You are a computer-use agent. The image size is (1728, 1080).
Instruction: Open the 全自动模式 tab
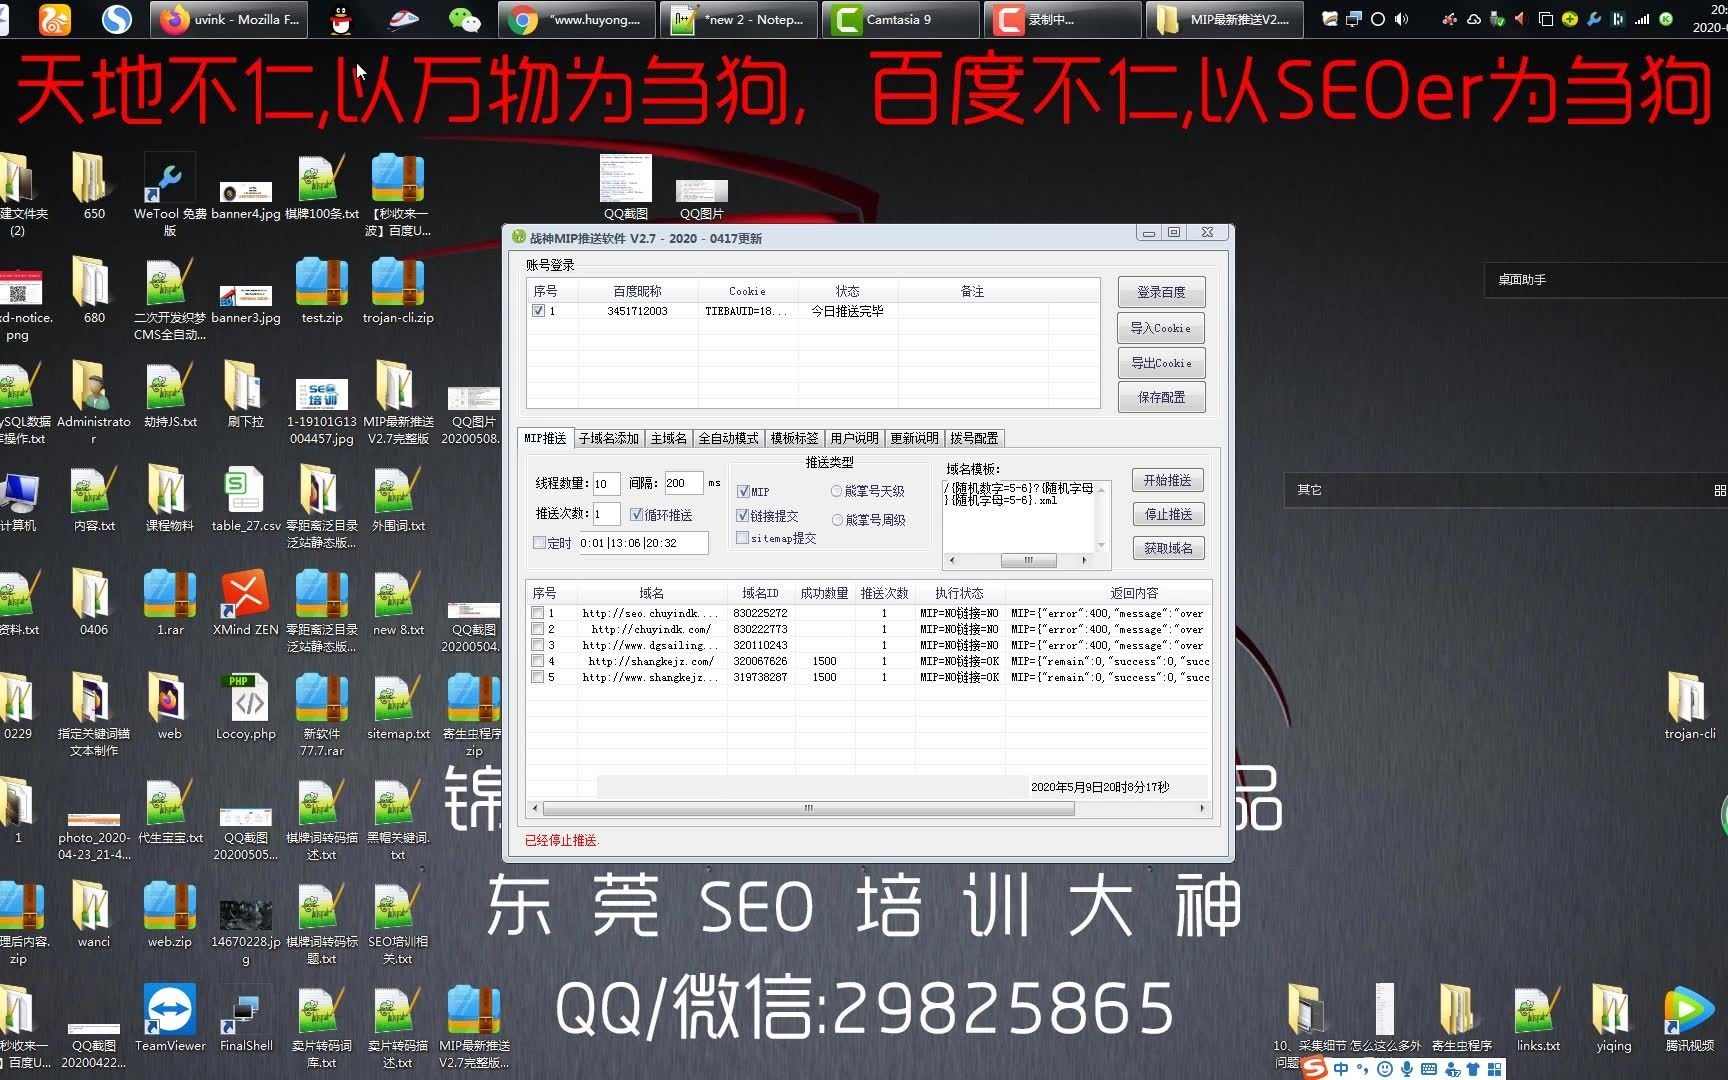click(728, 438)
